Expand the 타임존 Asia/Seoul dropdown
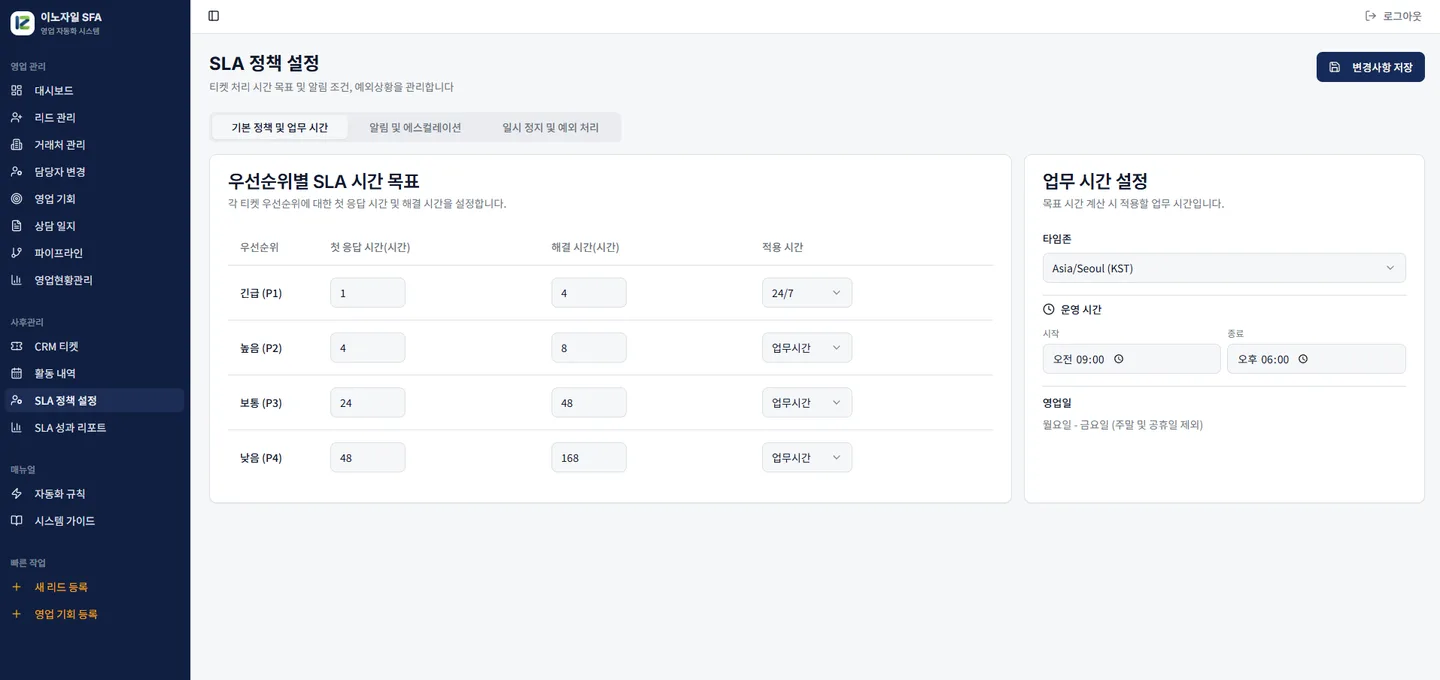Image resolution: width=1440 pixels, height=680 pixels. [x=1224, y=268]
